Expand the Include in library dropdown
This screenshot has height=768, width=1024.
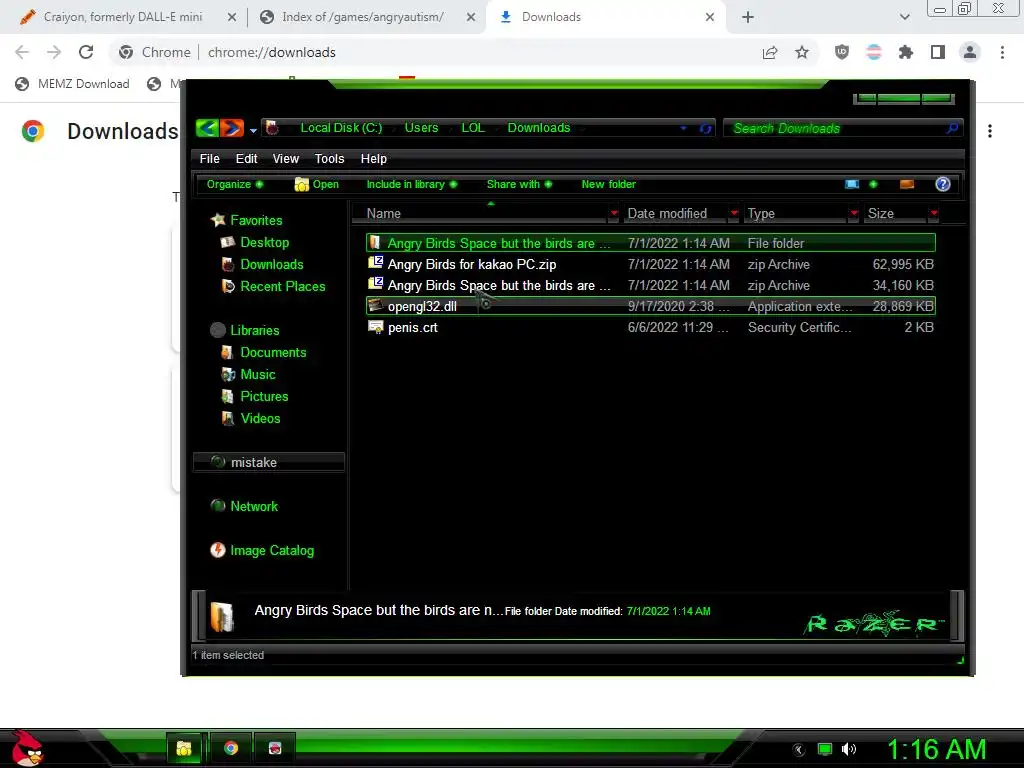click(411, 184)
